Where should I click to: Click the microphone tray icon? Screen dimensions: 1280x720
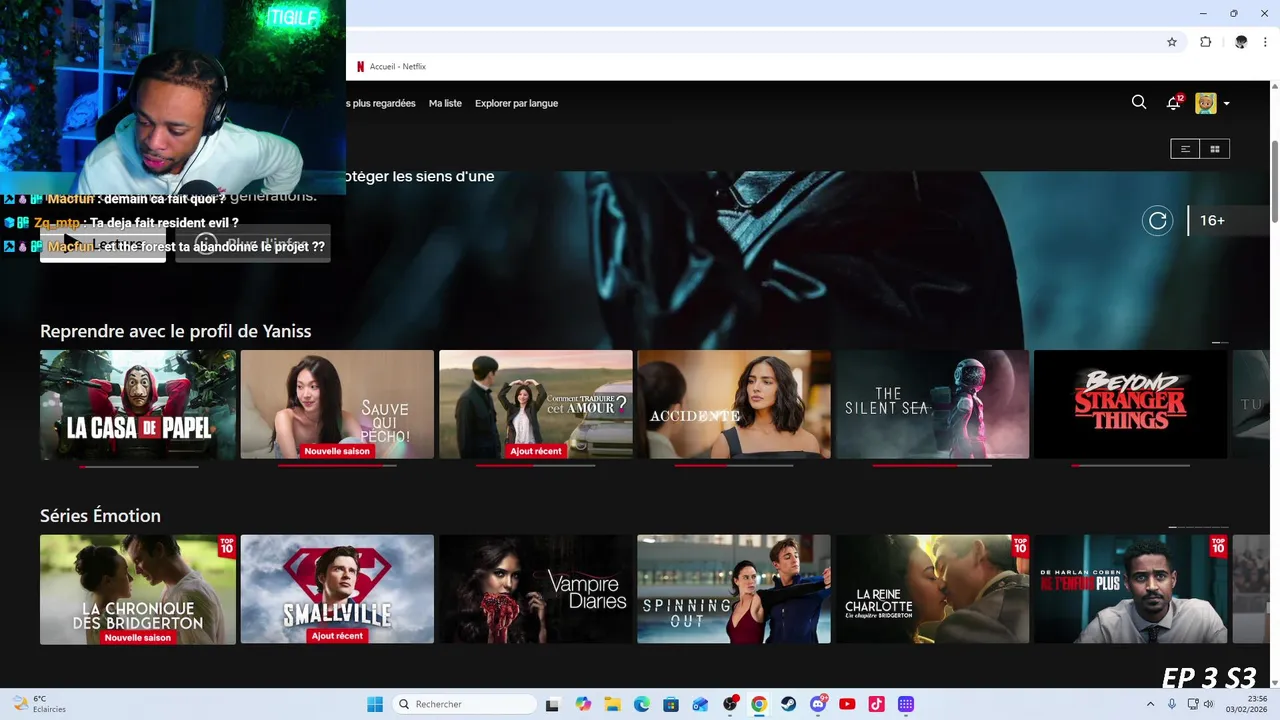click(x=1172, y=704)
